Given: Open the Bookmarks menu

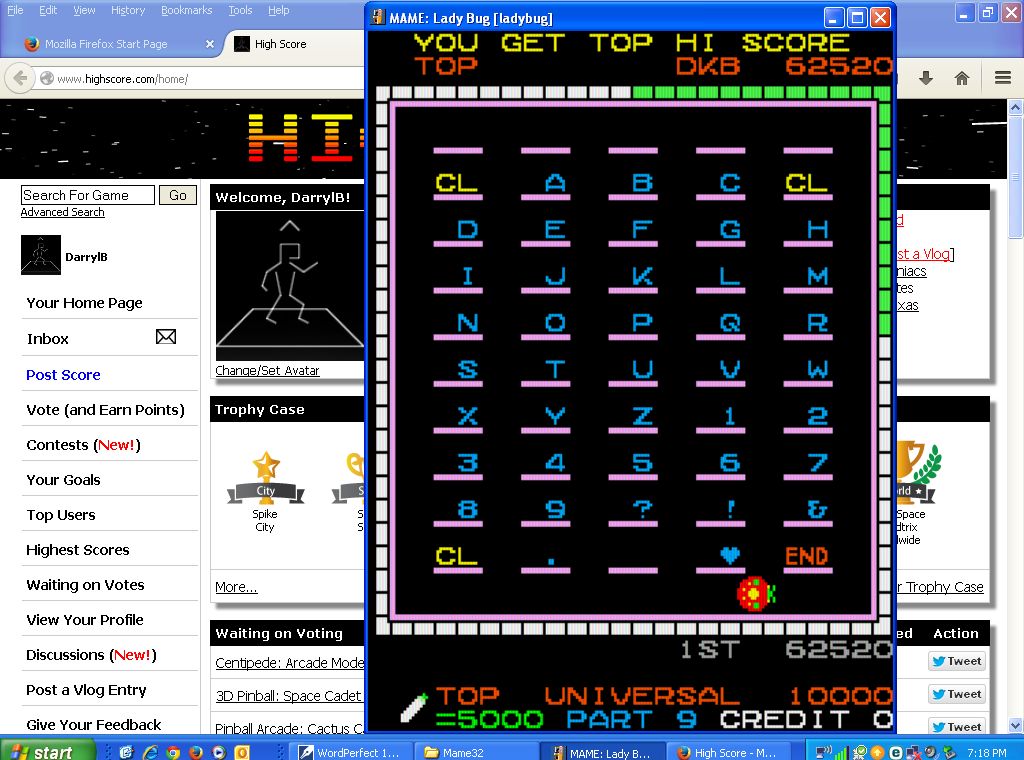Looking at the screenshot, I should coord(186,10).
